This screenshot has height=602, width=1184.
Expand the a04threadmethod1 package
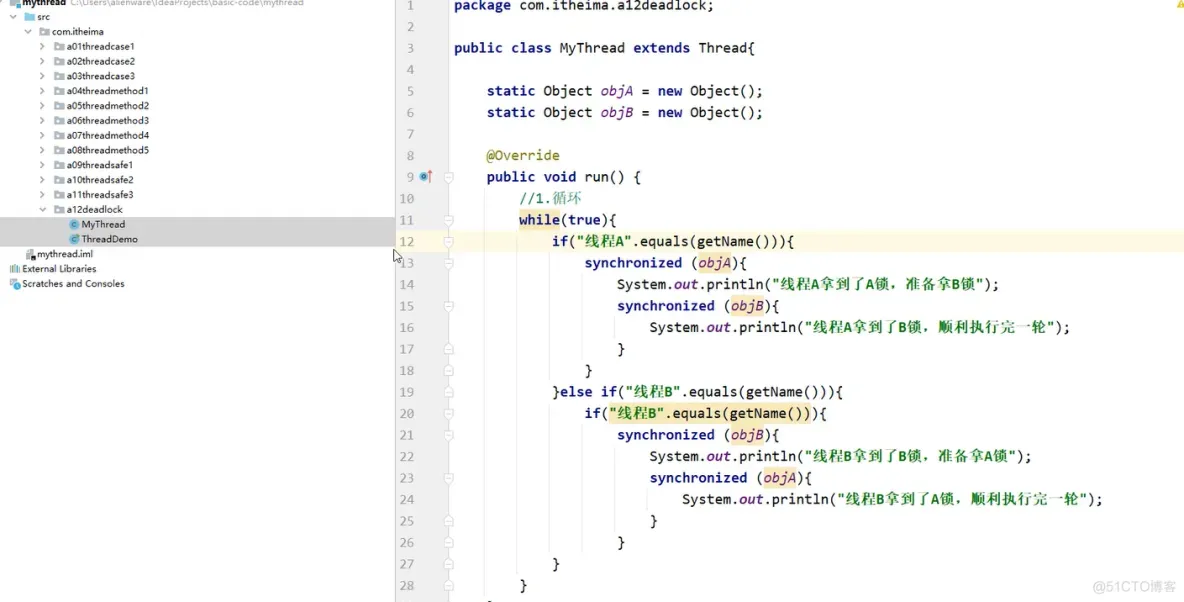point(42,91)
